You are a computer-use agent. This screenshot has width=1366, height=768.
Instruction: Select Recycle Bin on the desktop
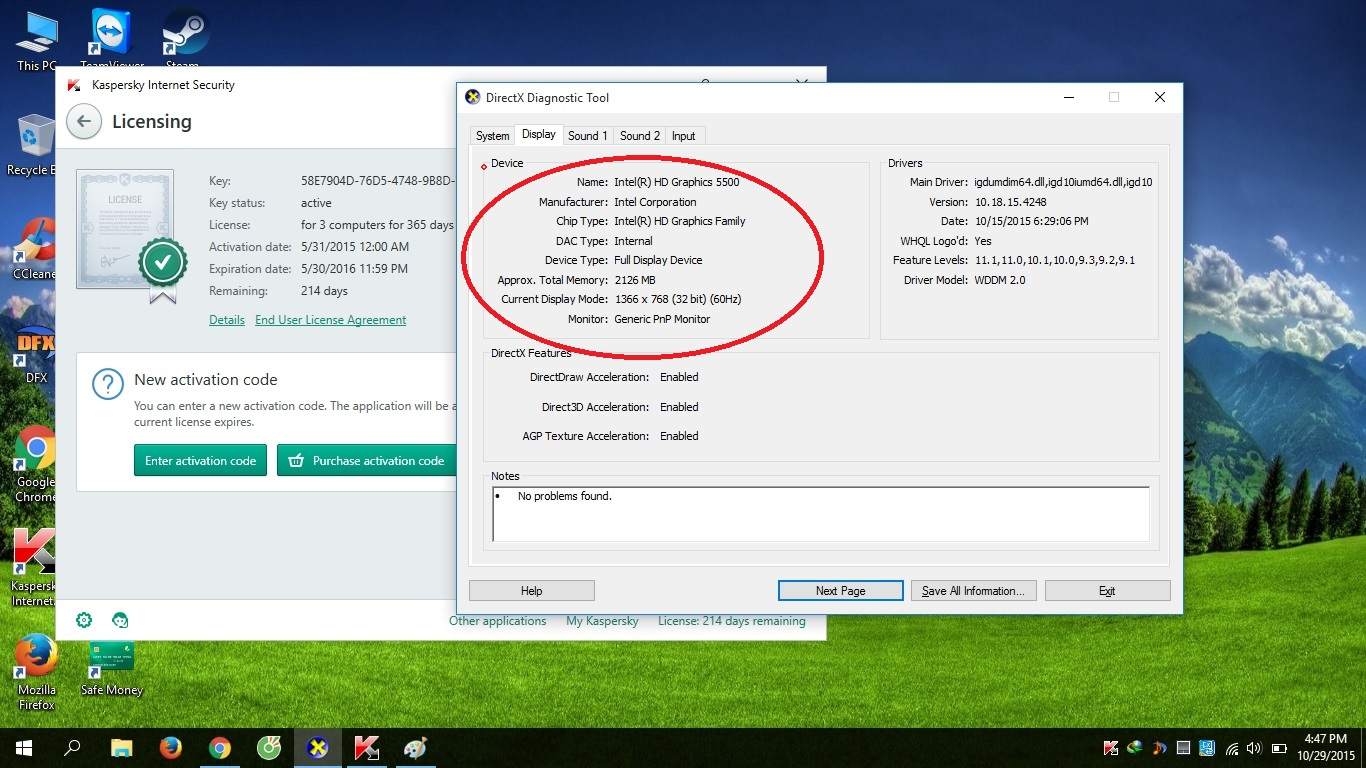pos(34,145)
